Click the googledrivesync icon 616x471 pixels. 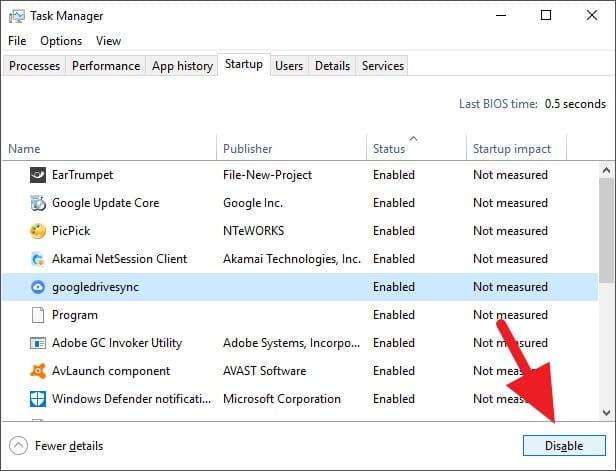[38, 287]
